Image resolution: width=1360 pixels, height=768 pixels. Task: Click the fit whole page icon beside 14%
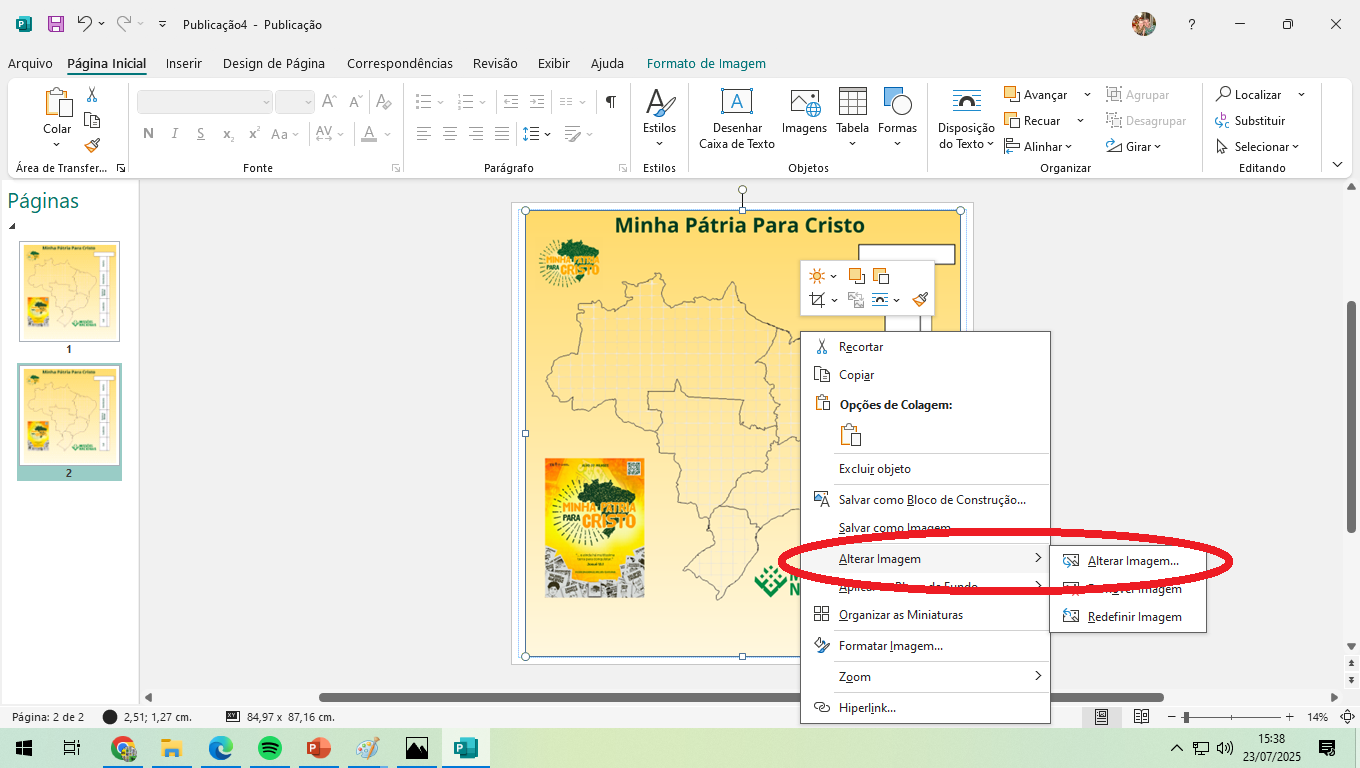(x=1347, y=717)
